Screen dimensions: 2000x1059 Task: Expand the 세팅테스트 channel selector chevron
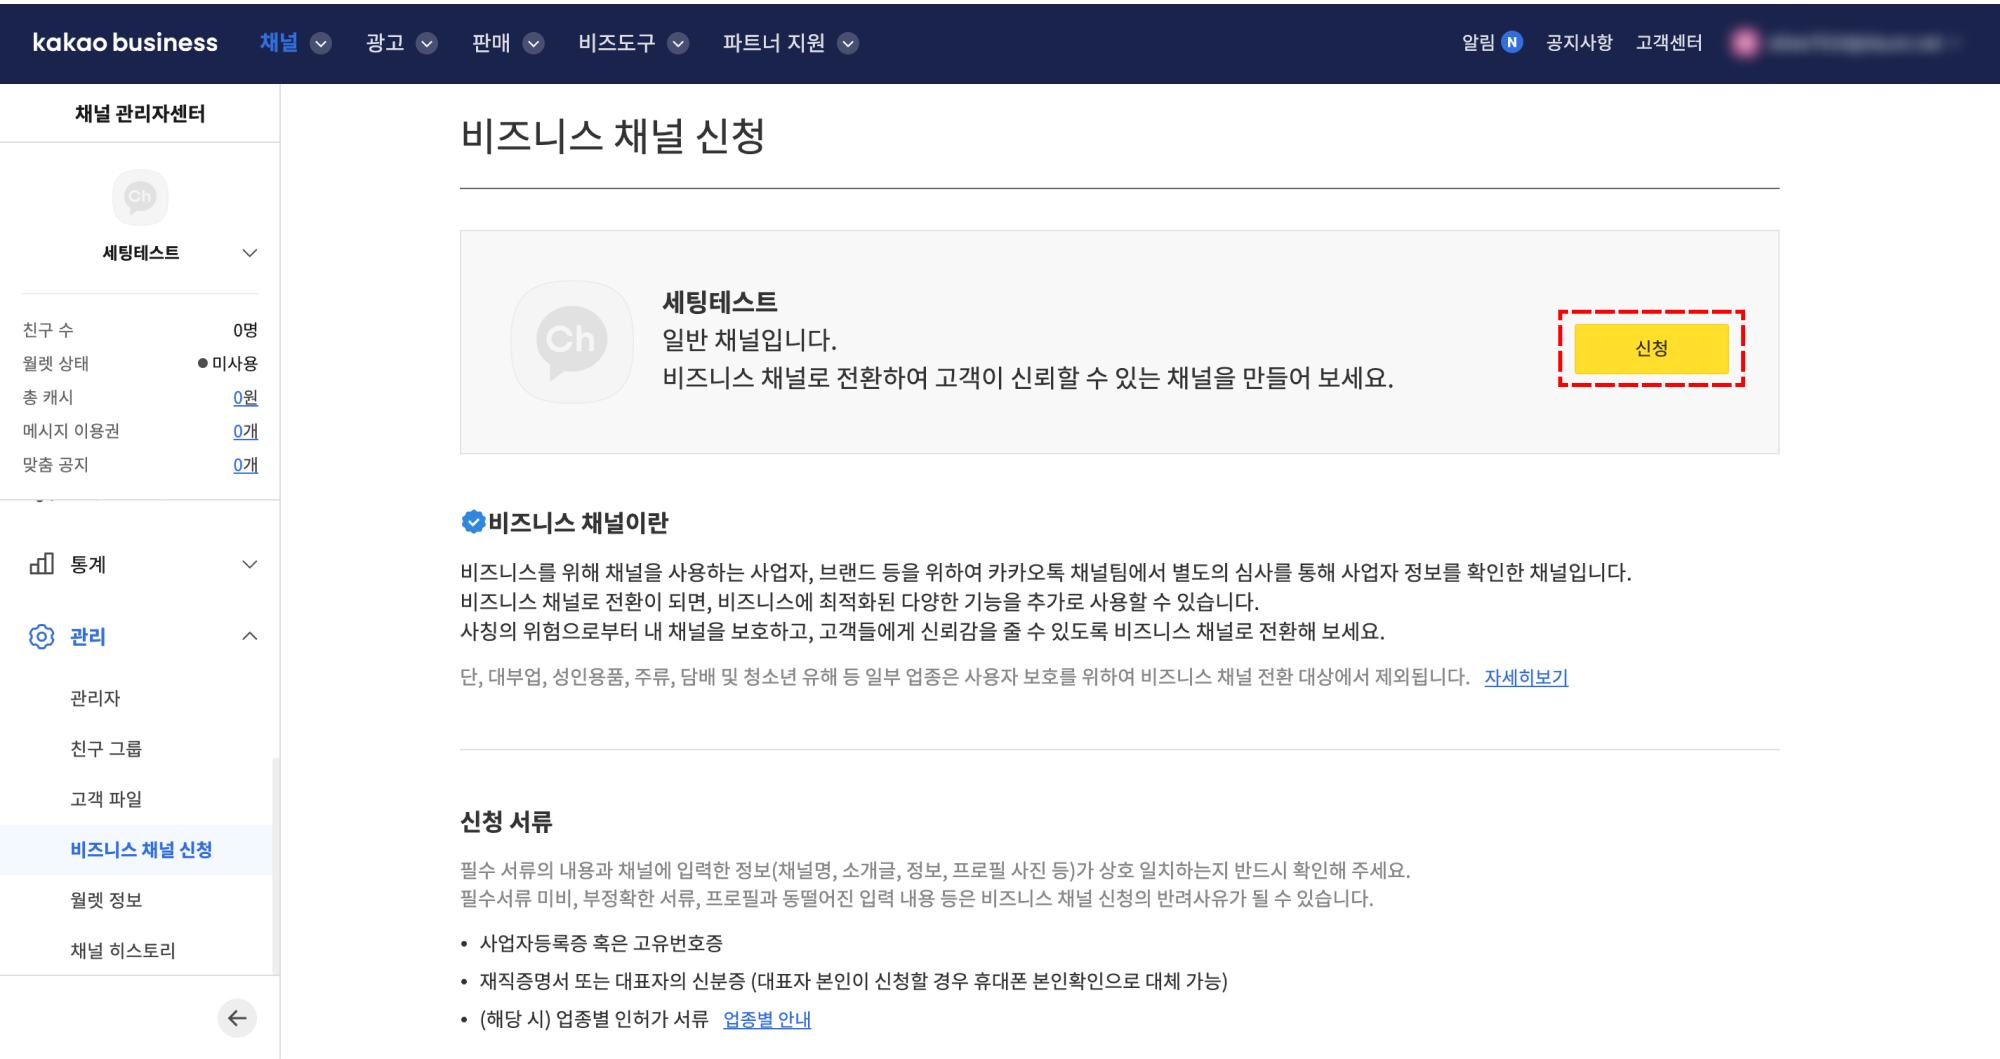click(x=250, y=253)
